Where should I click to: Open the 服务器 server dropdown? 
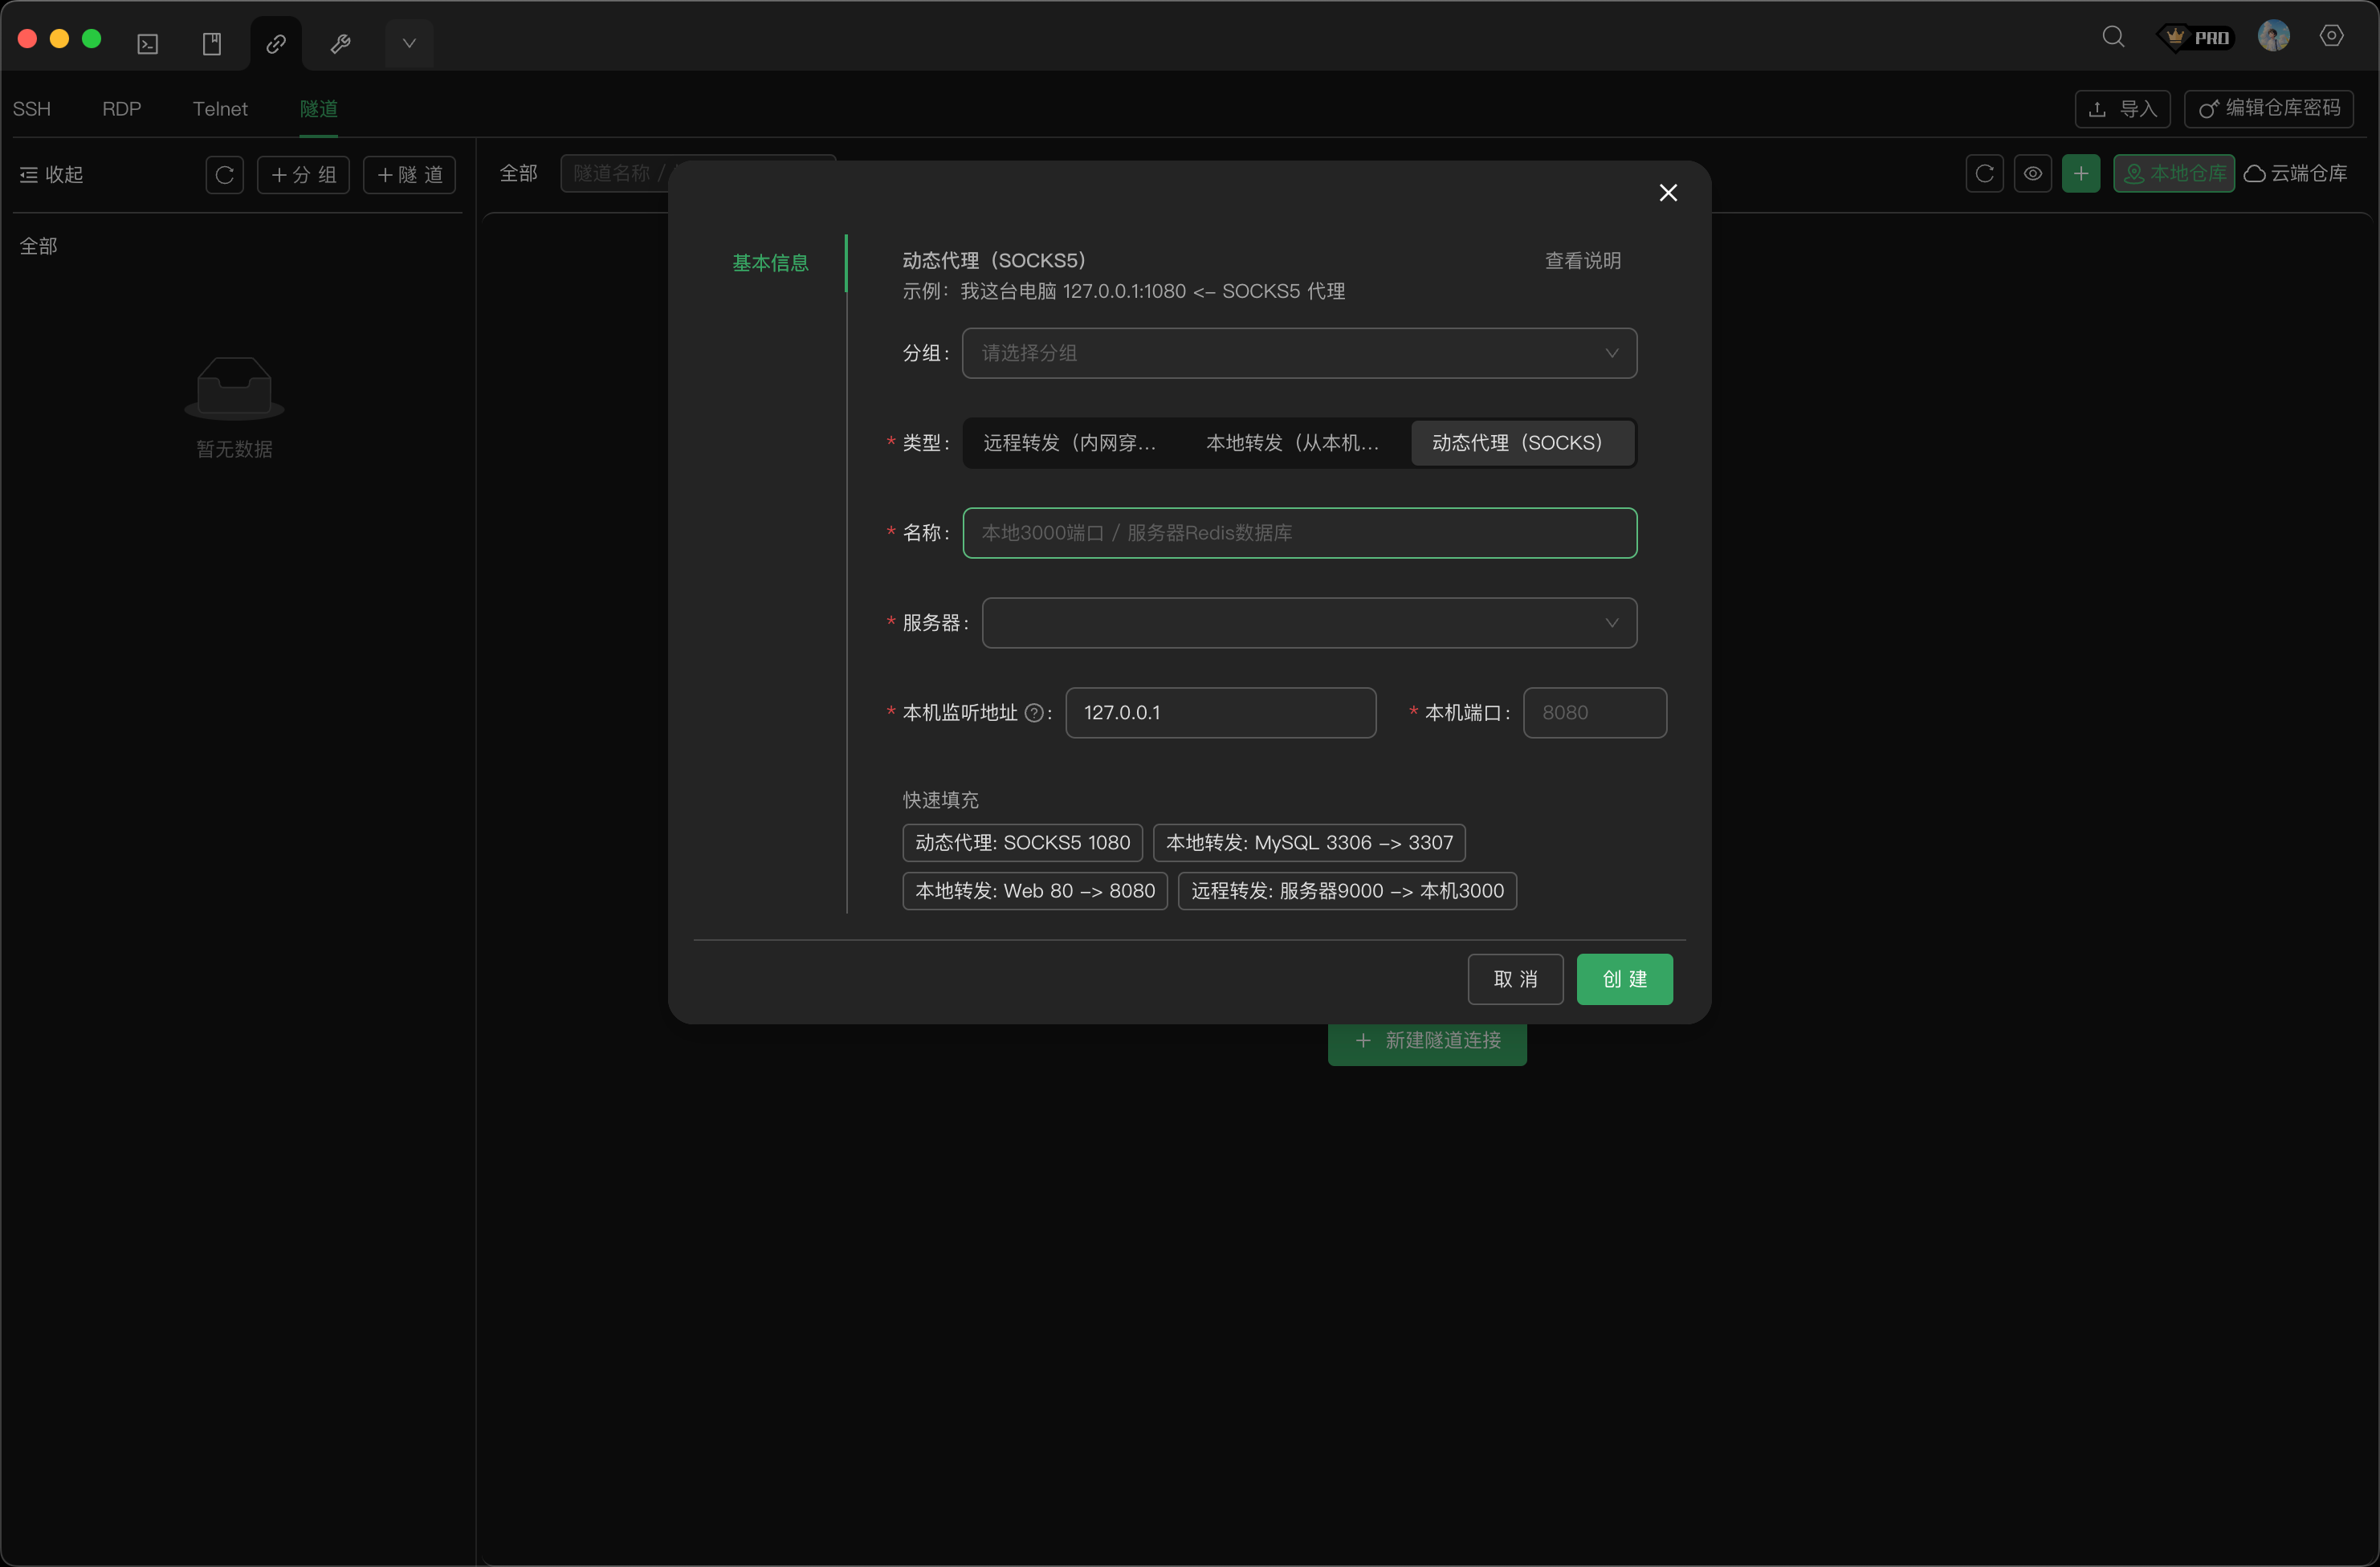point(1308,623)
